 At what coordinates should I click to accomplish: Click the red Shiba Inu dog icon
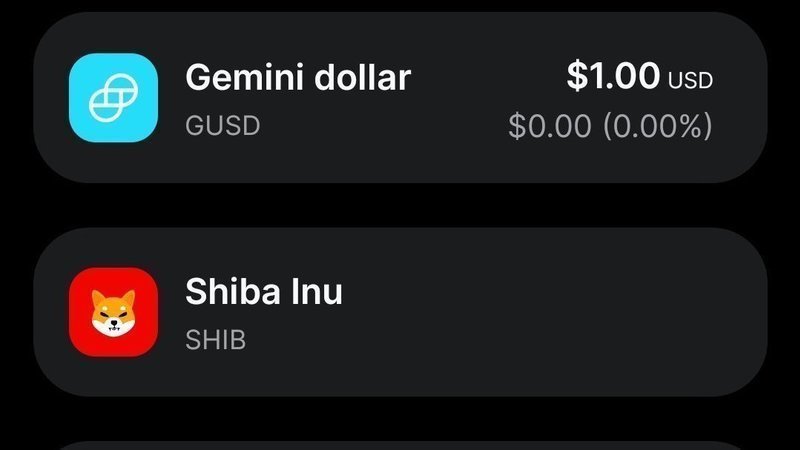click(x=113, y=312)
